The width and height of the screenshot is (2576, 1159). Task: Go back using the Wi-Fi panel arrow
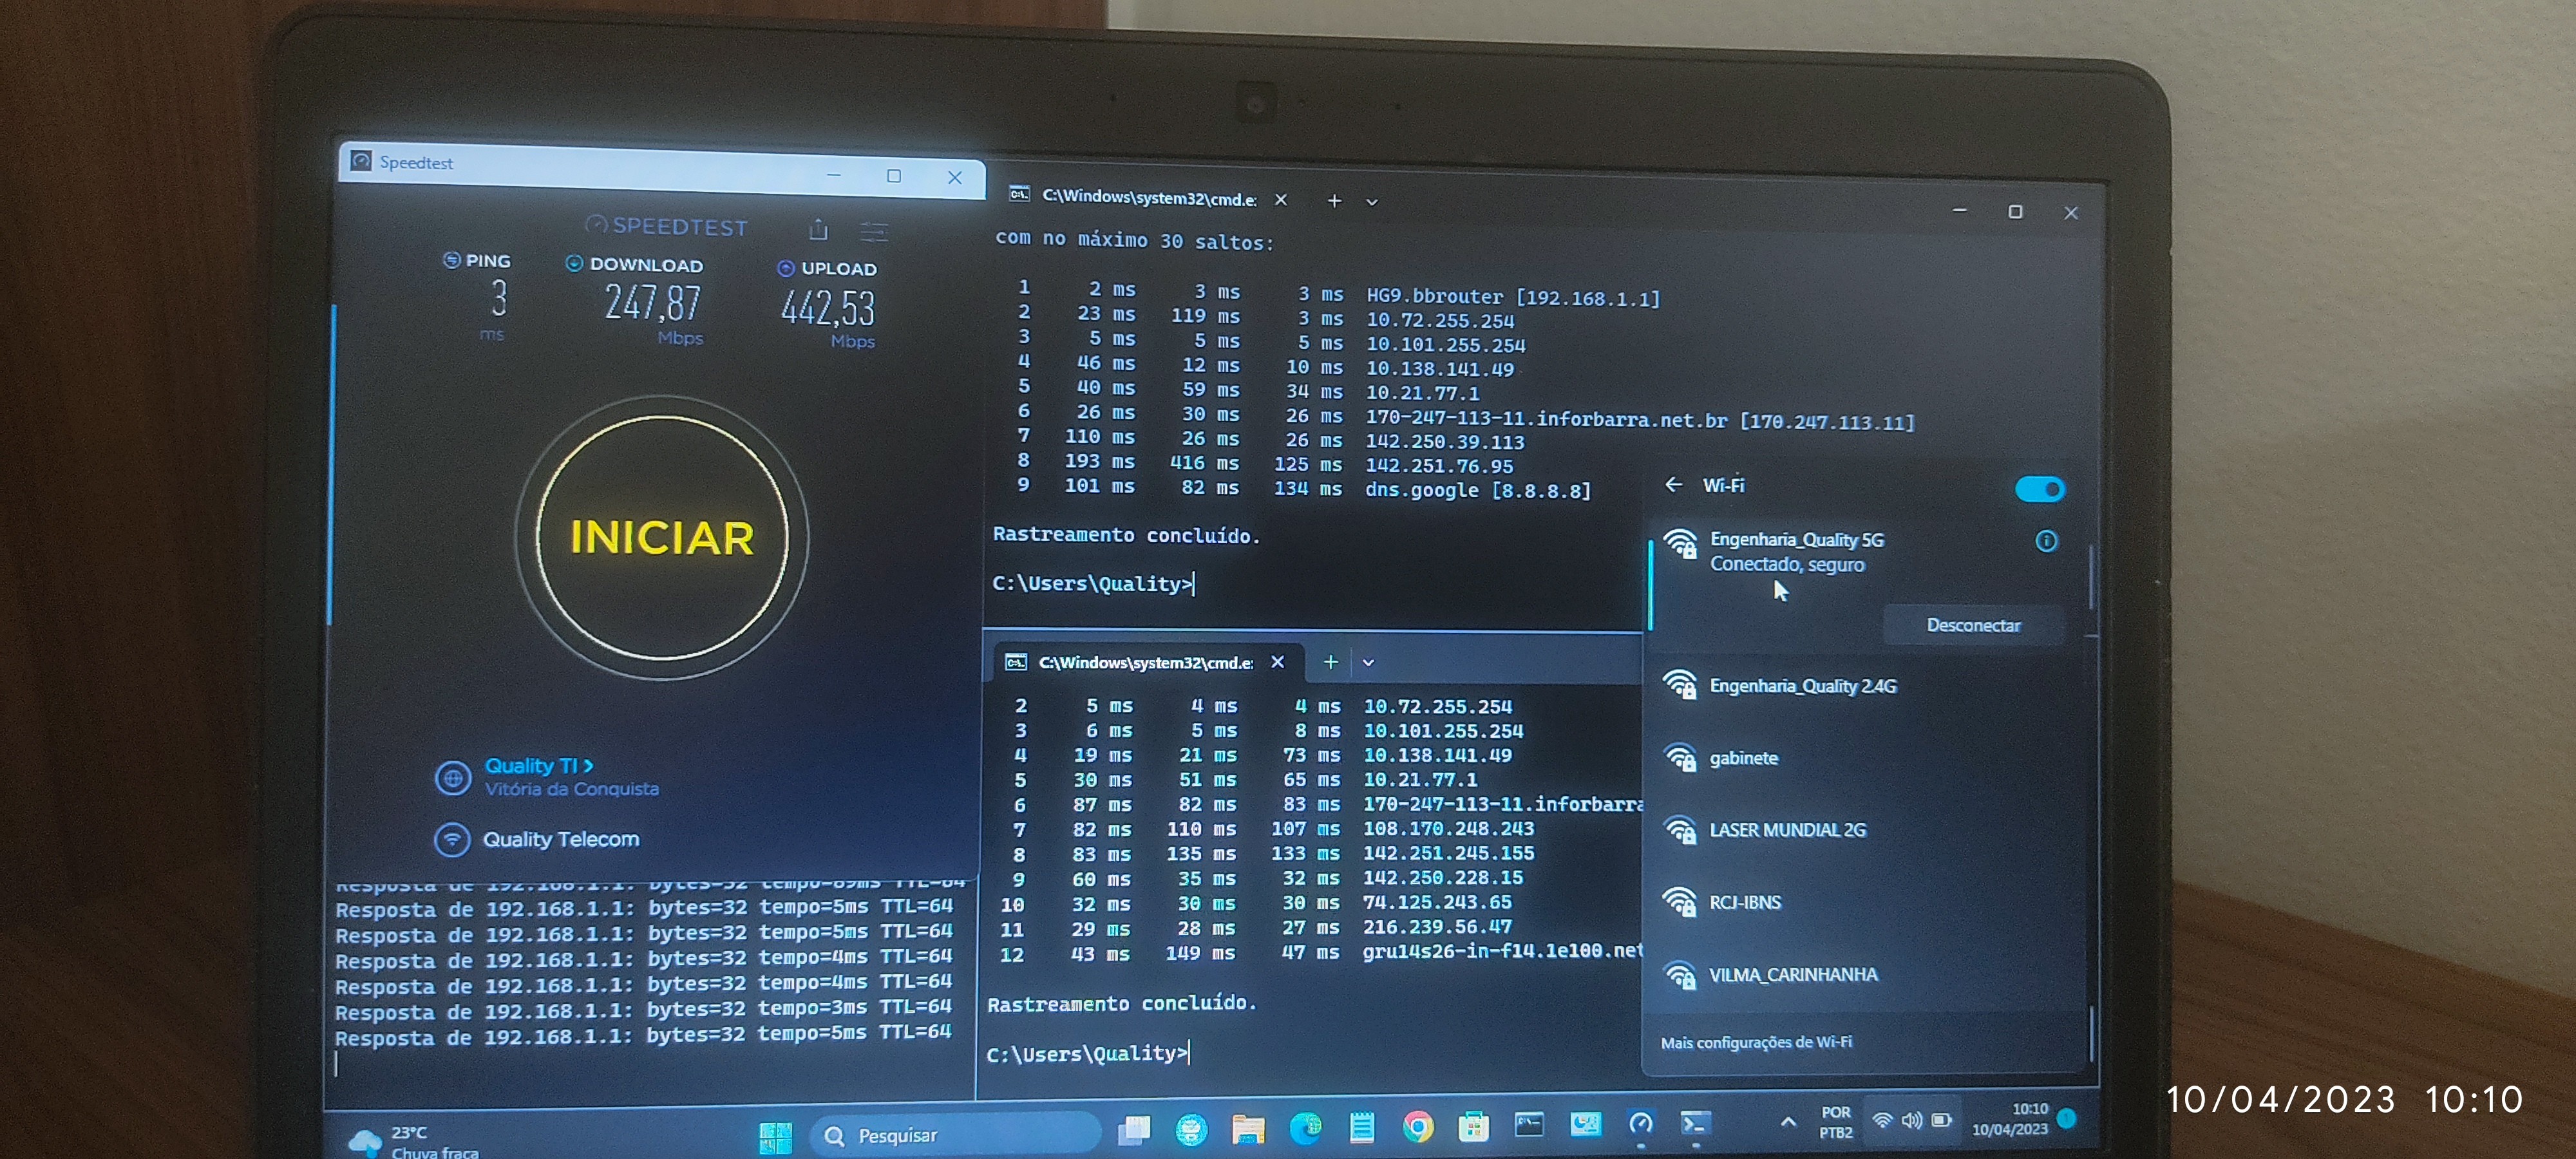1673,485
